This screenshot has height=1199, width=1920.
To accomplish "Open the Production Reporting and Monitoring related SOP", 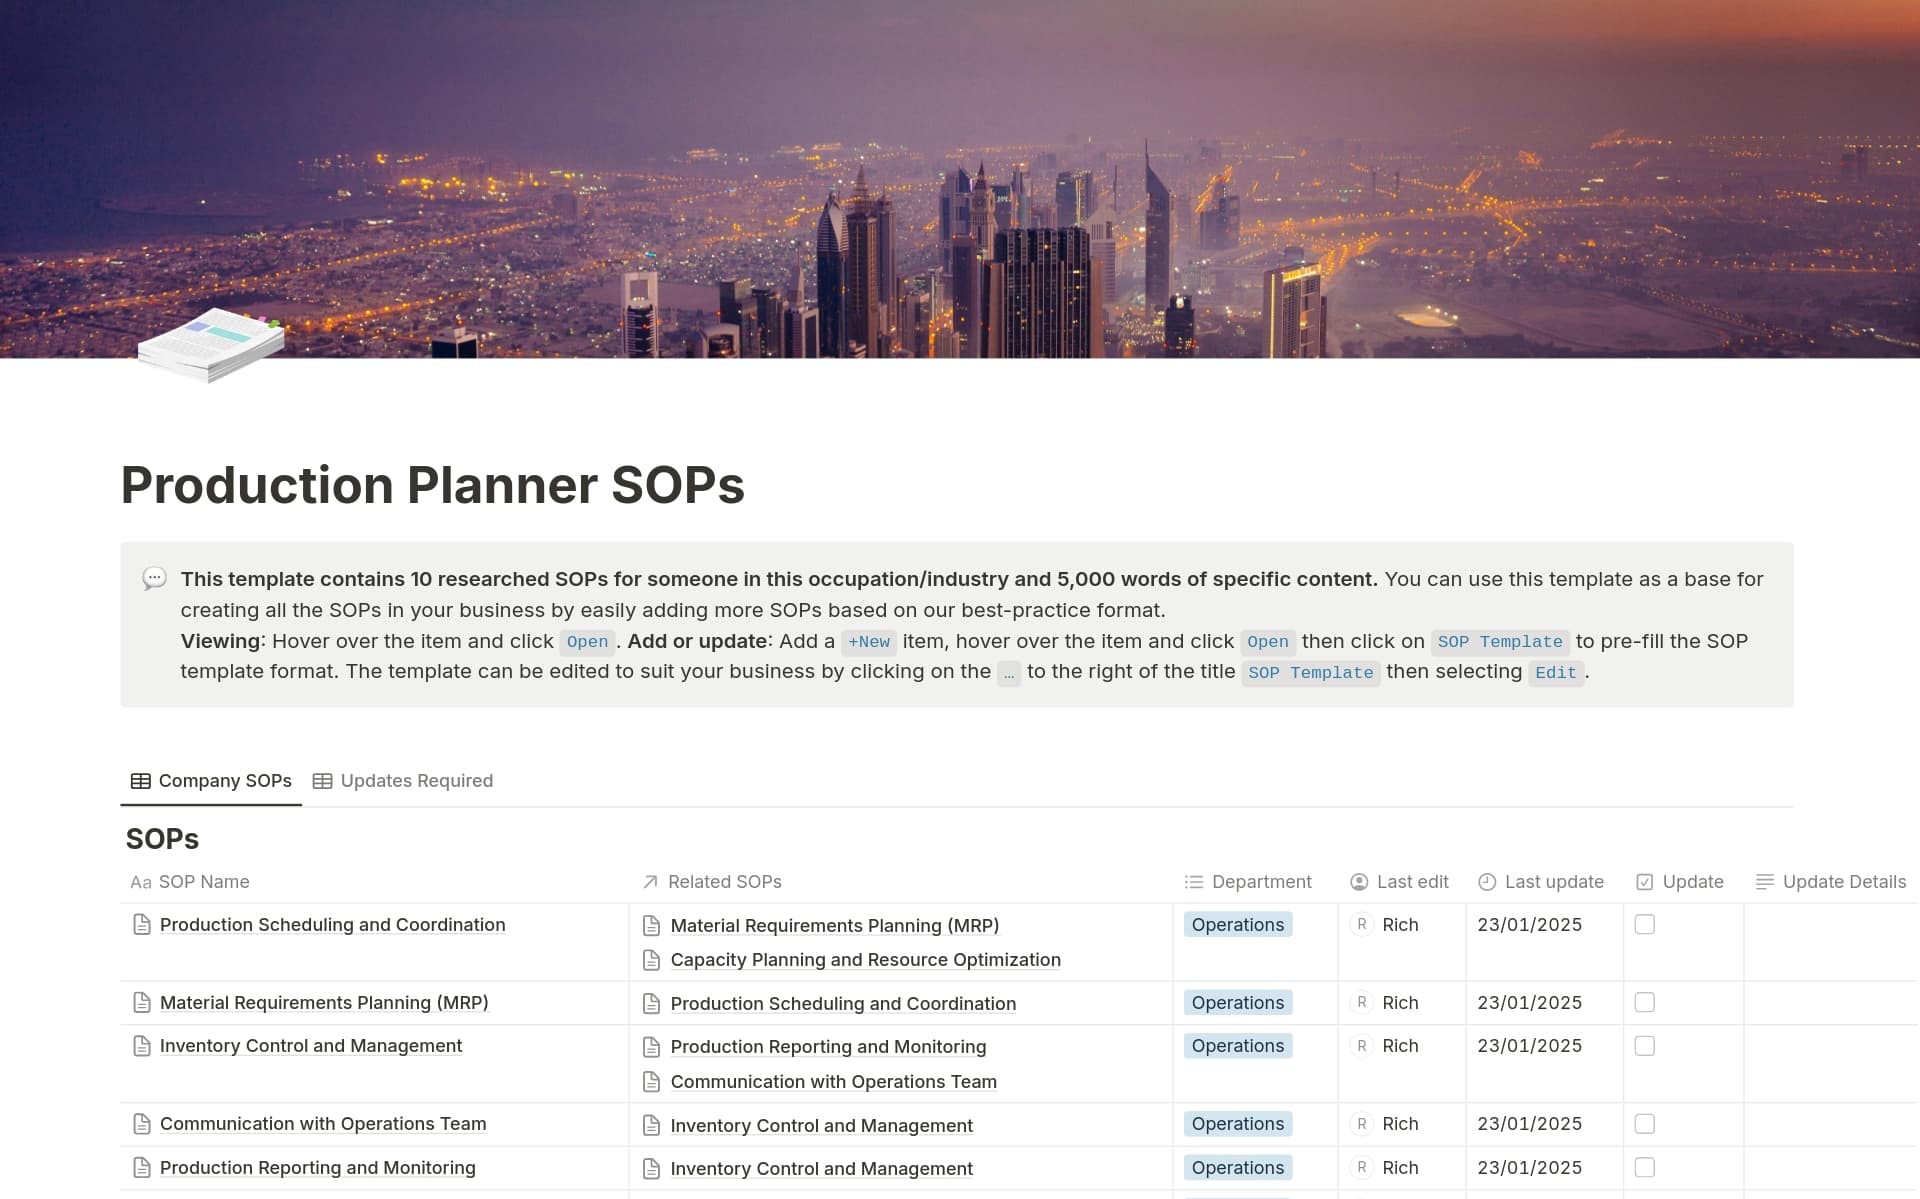I will tap(828, 1047).
